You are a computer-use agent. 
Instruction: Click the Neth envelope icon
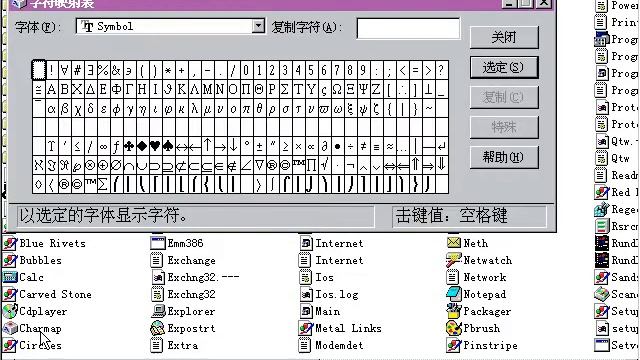pos(453,243)
